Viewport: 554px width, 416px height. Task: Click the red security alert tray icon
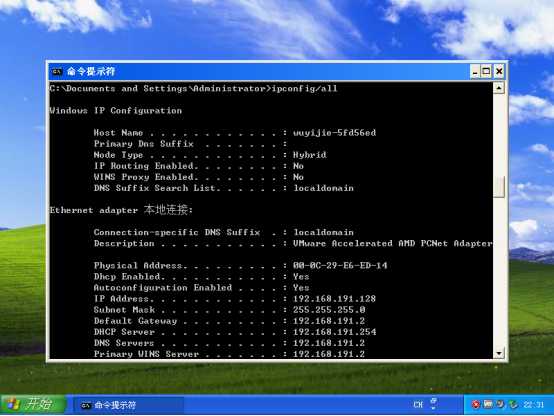point(476,404)
